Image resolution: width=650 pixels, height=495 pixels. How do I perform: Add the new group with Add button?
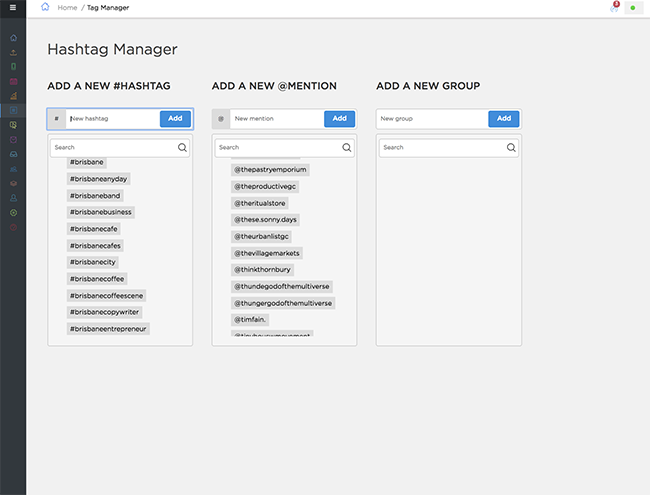pyautogui.click(x=504, y=119)
